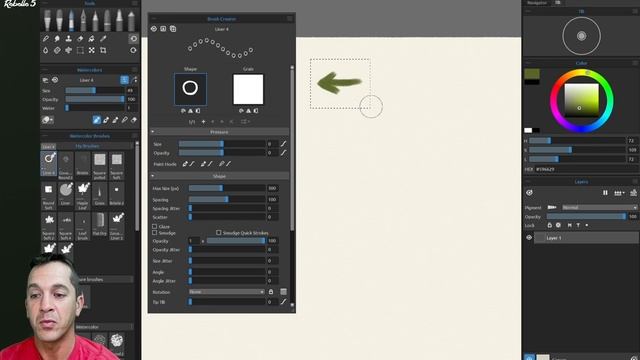
Task: Click the first Lock icon in Layers
Action: click(x=549, y=225)
